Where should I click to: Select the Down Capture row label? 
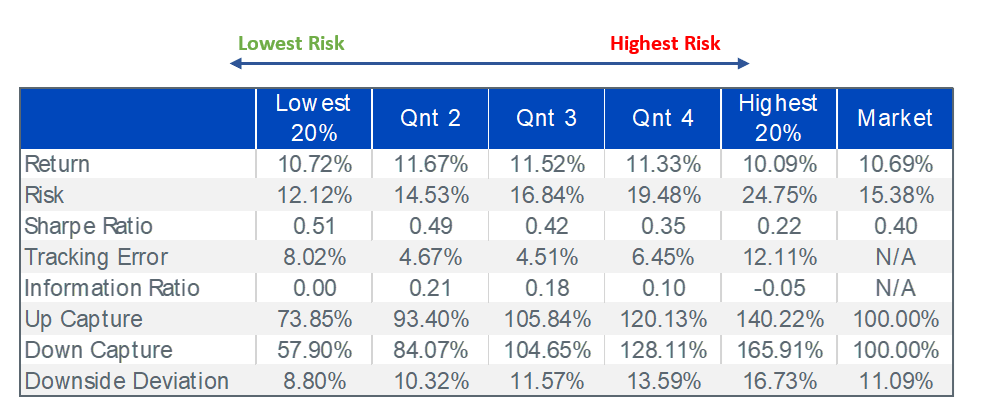(x=98, y=350)
